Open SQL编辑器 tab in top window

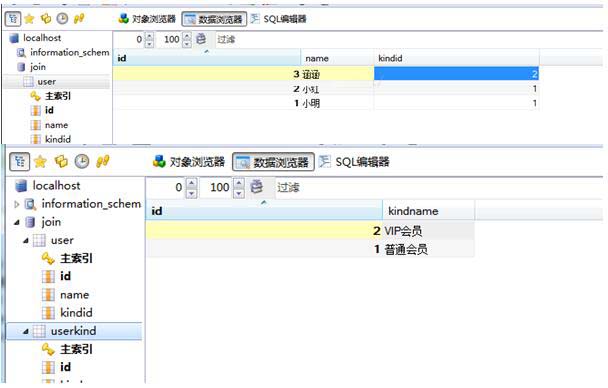[x=278, y=19]
